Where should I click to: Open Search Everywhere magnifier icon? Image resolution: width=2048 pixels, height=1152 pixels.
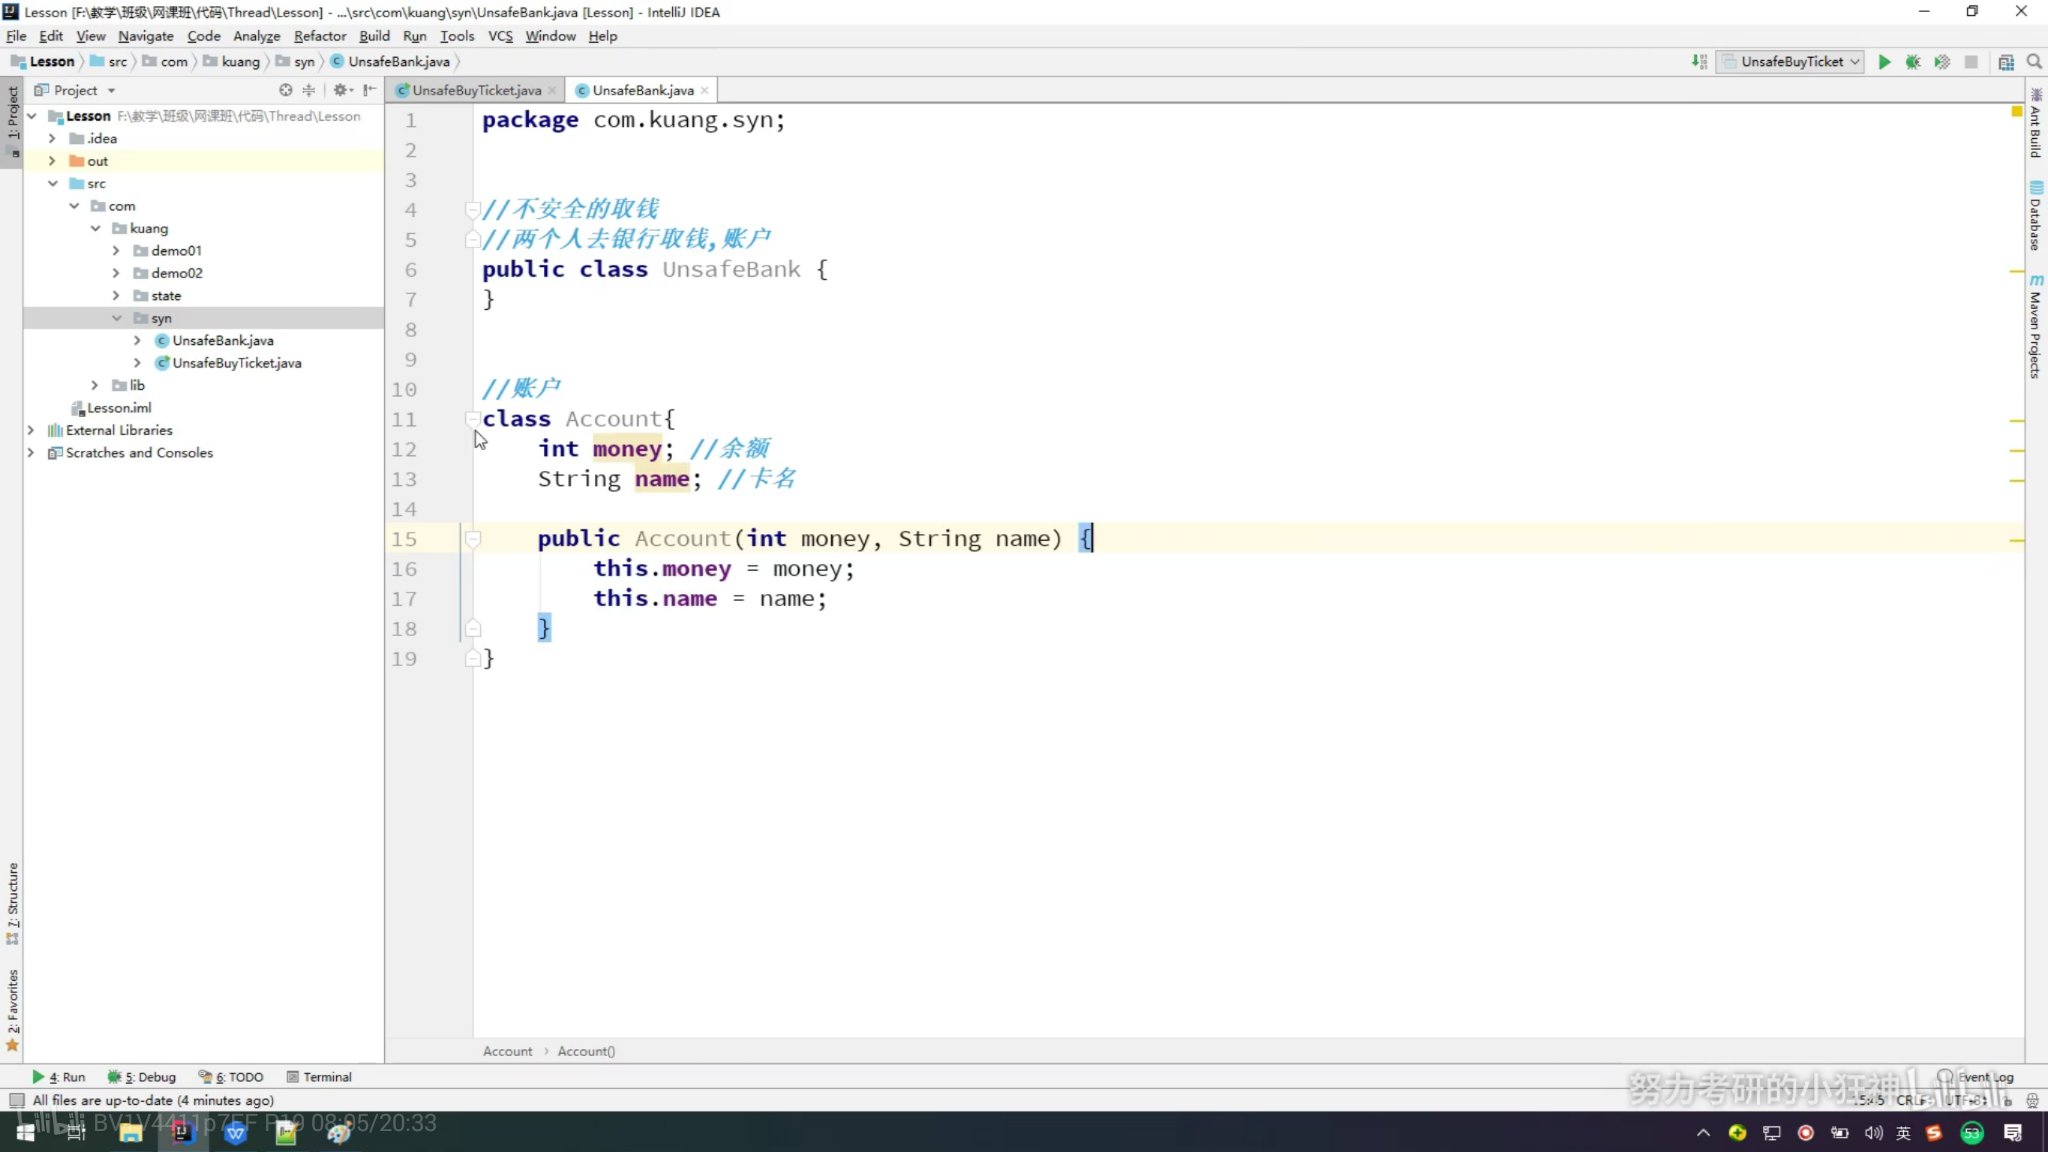[x=2034, y=62]
